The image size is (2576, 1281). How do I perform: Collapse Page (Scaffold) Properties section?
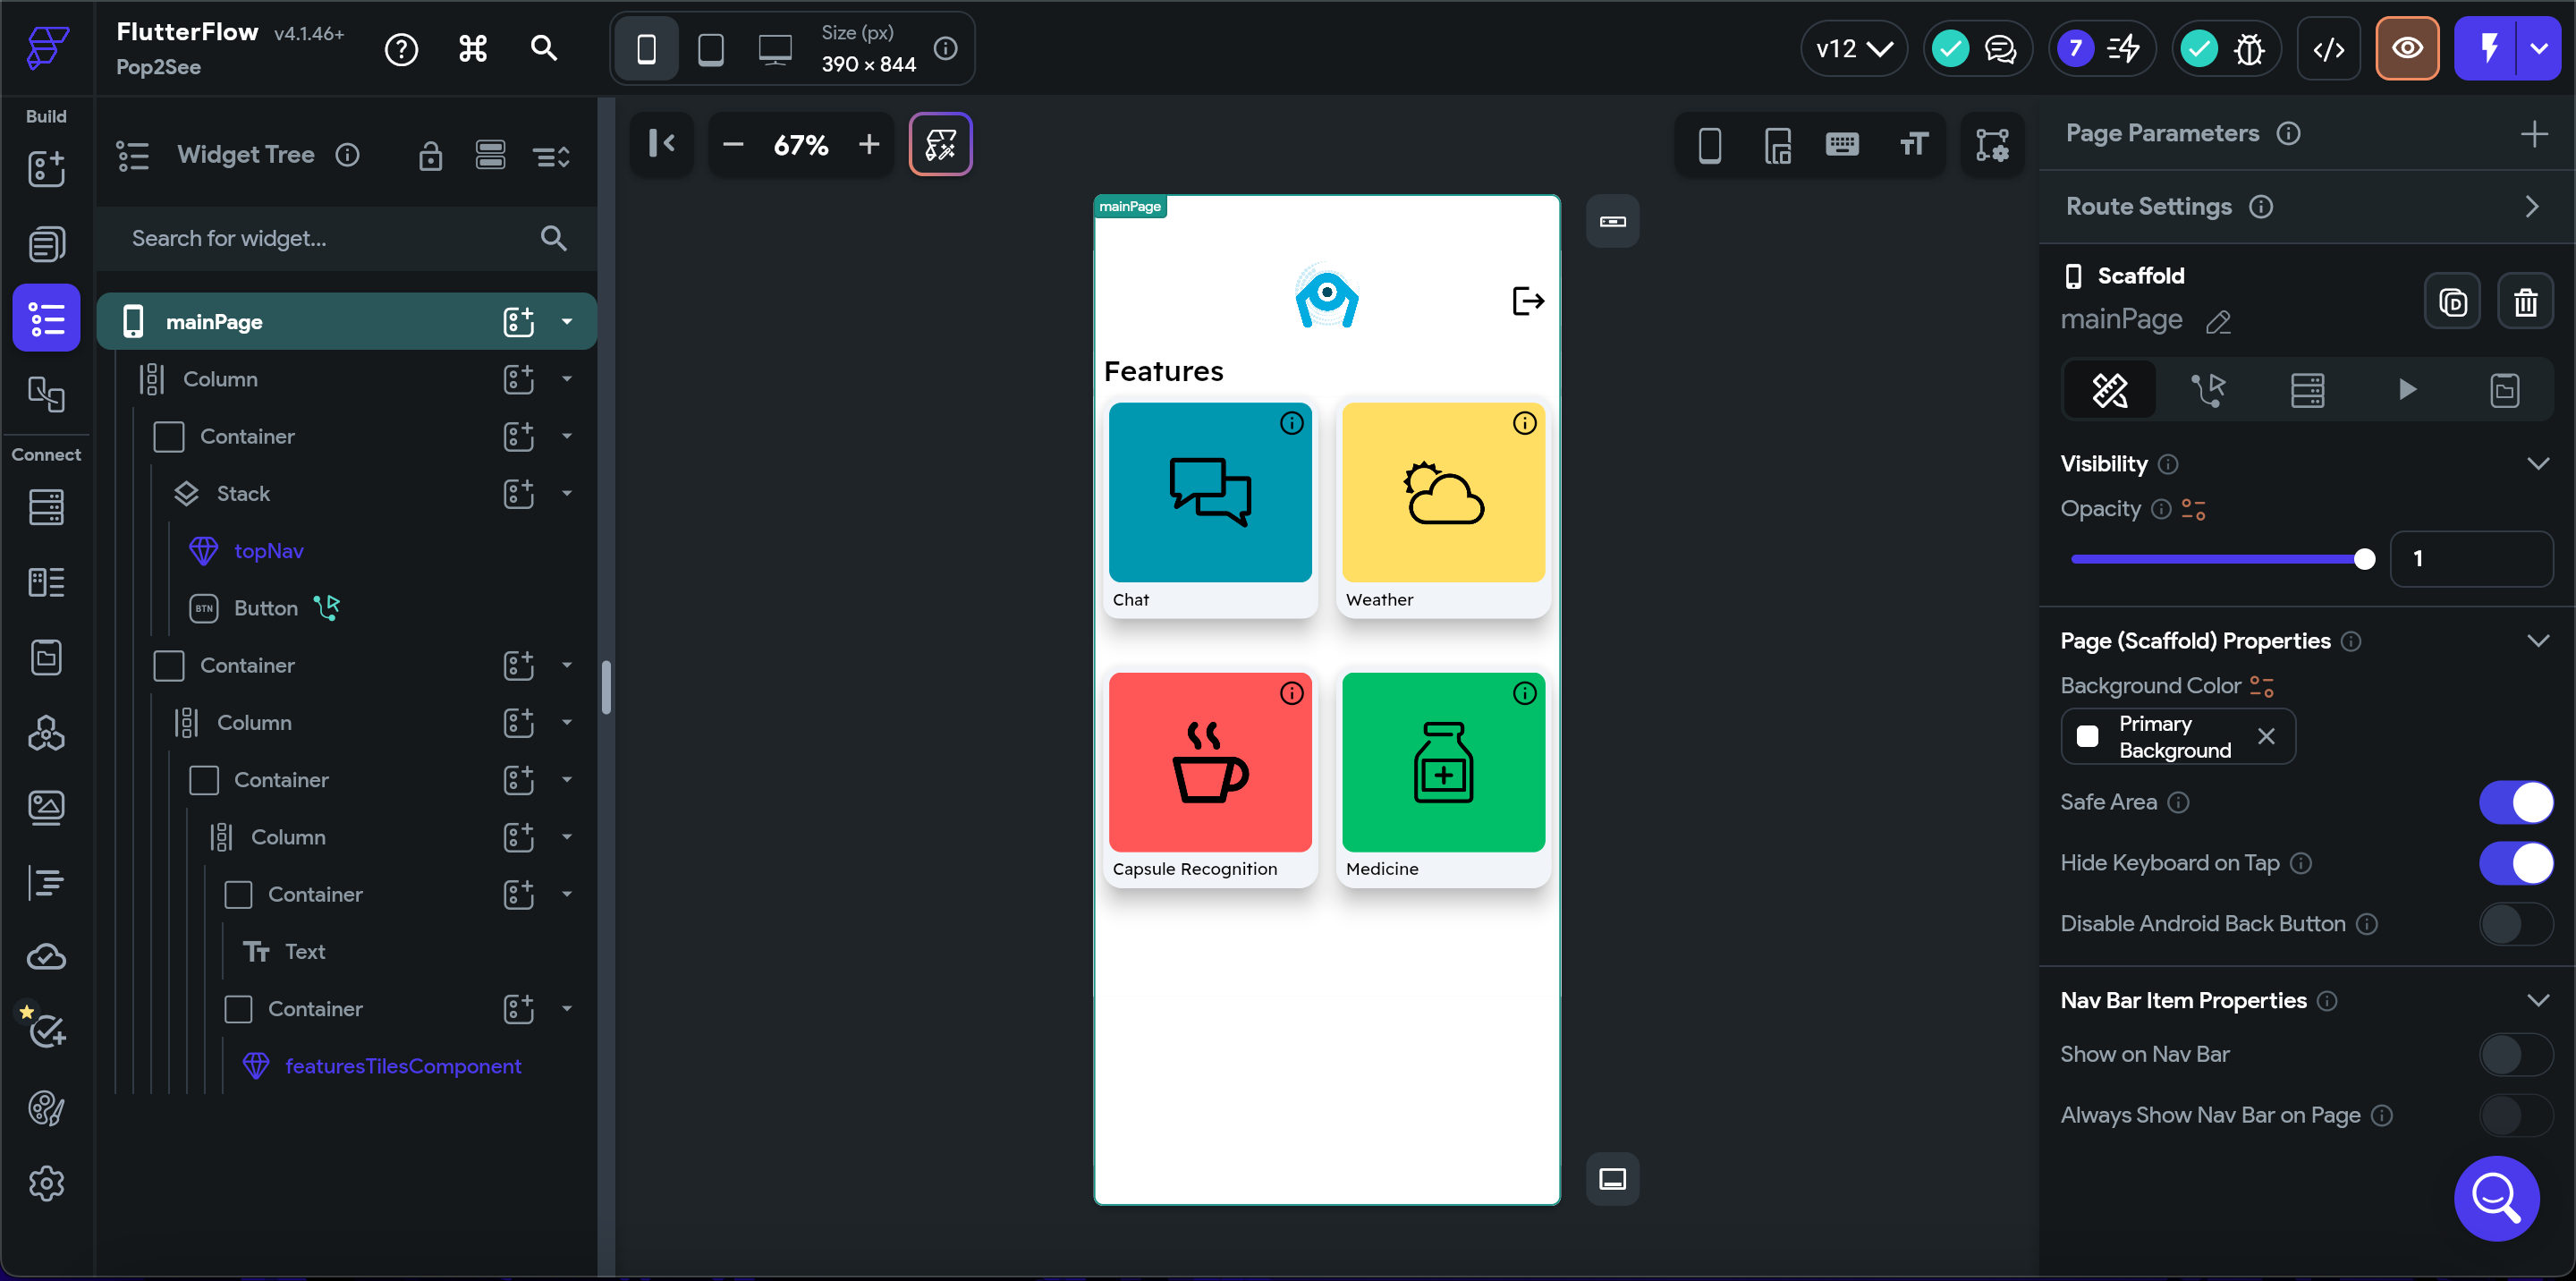pos(2537,641)
